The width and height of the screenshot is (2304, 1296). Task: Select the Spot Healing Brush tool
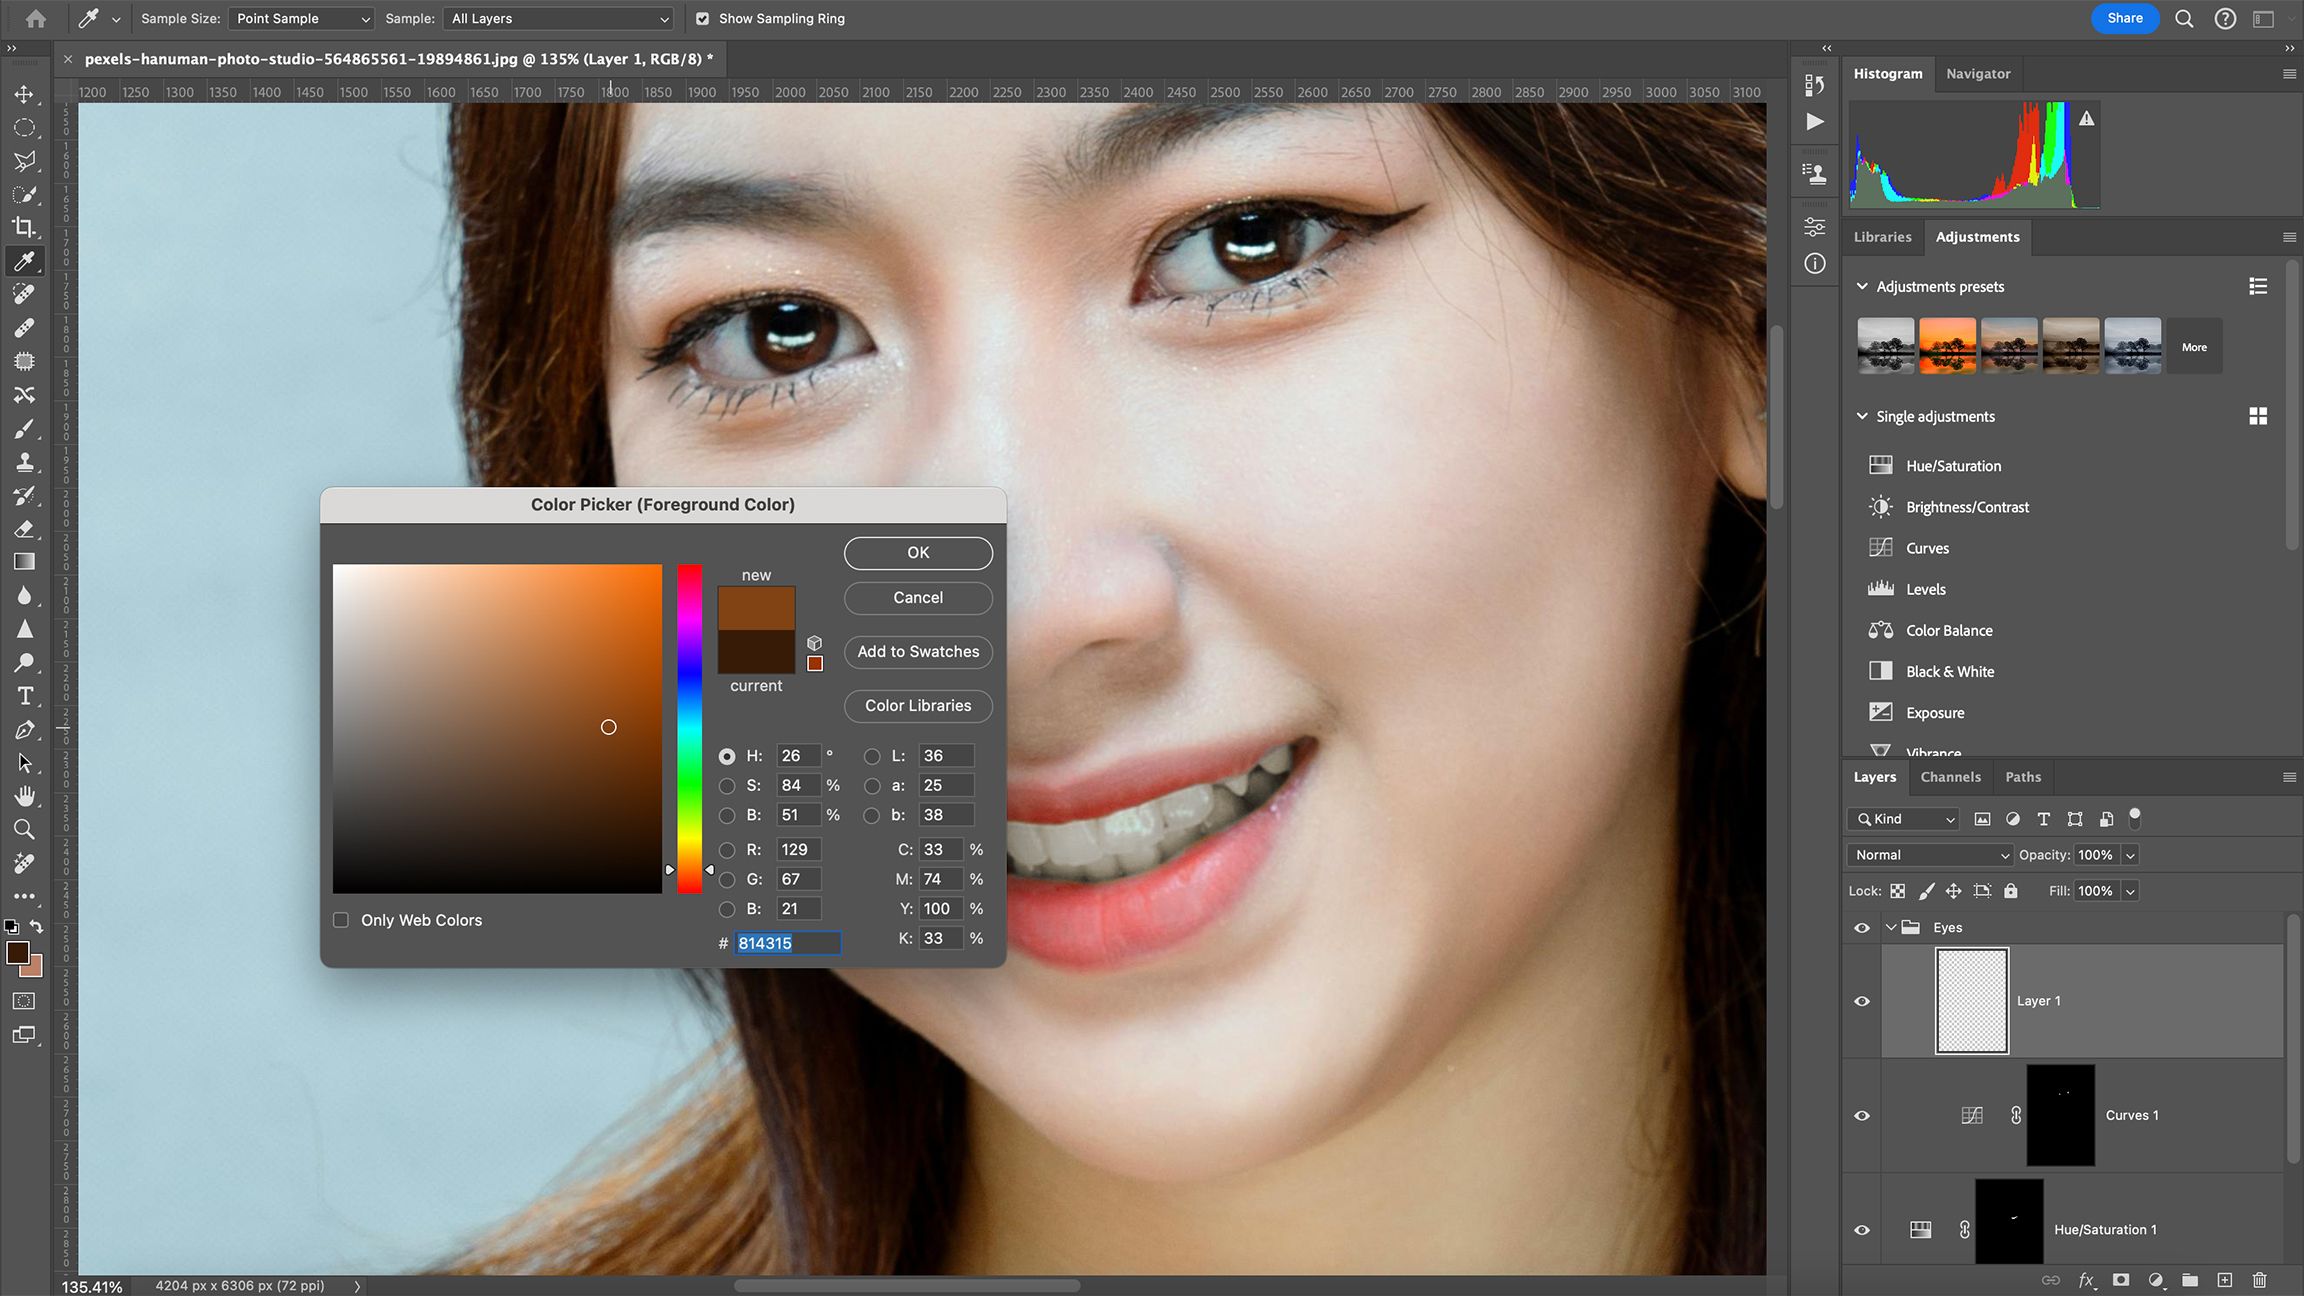[24, 294]
